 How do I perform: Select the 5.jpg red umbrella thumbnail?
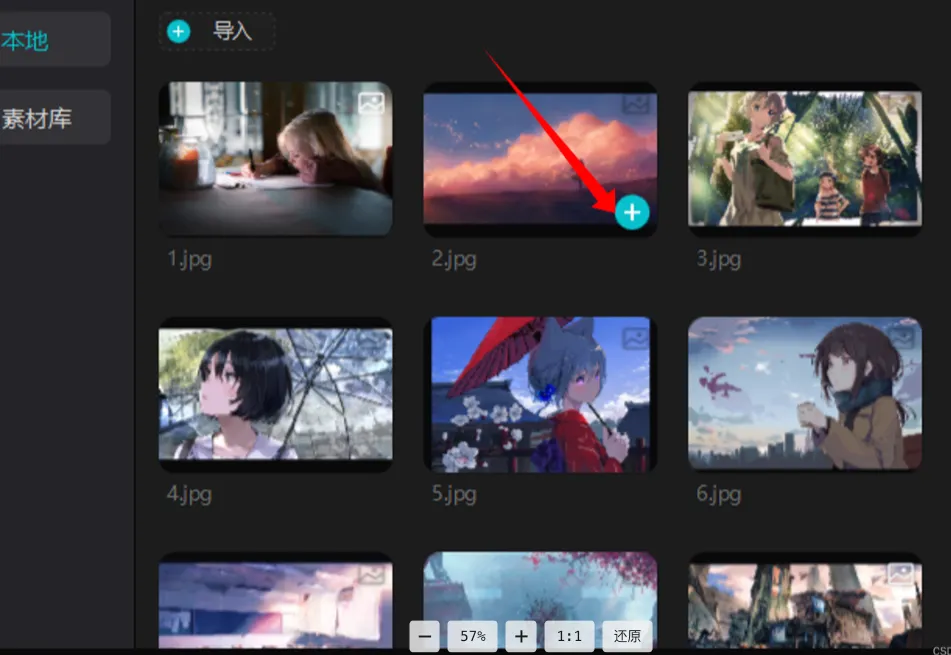(540, 394)
